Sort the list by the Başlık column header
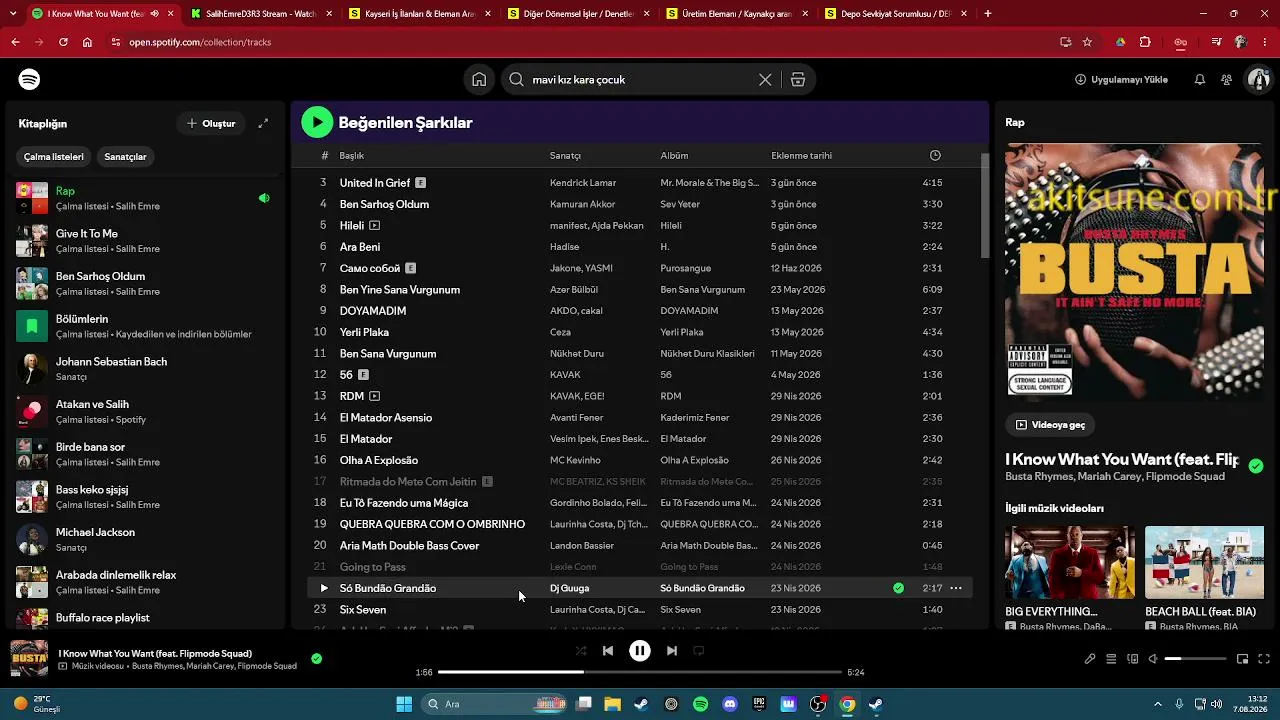Screen dimensions: 1280x720 coord(351,156)
